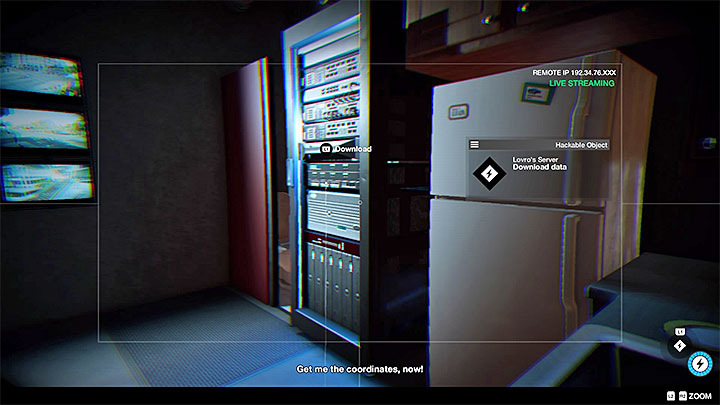Click the subtitle "Get me the coordinates, now!"
Screen dimensions: 720x405
pos(360,369)
